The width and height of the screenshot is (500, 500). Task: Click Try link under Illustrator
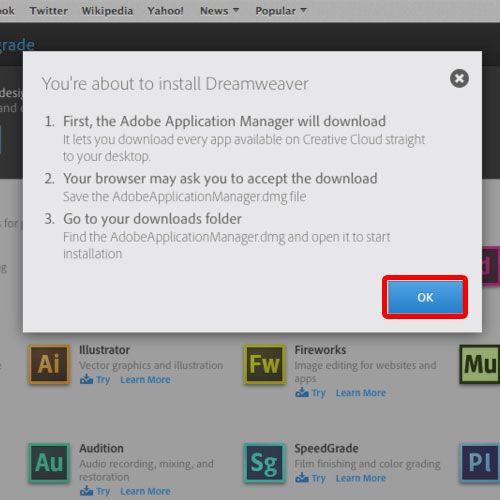coord(95,379)
